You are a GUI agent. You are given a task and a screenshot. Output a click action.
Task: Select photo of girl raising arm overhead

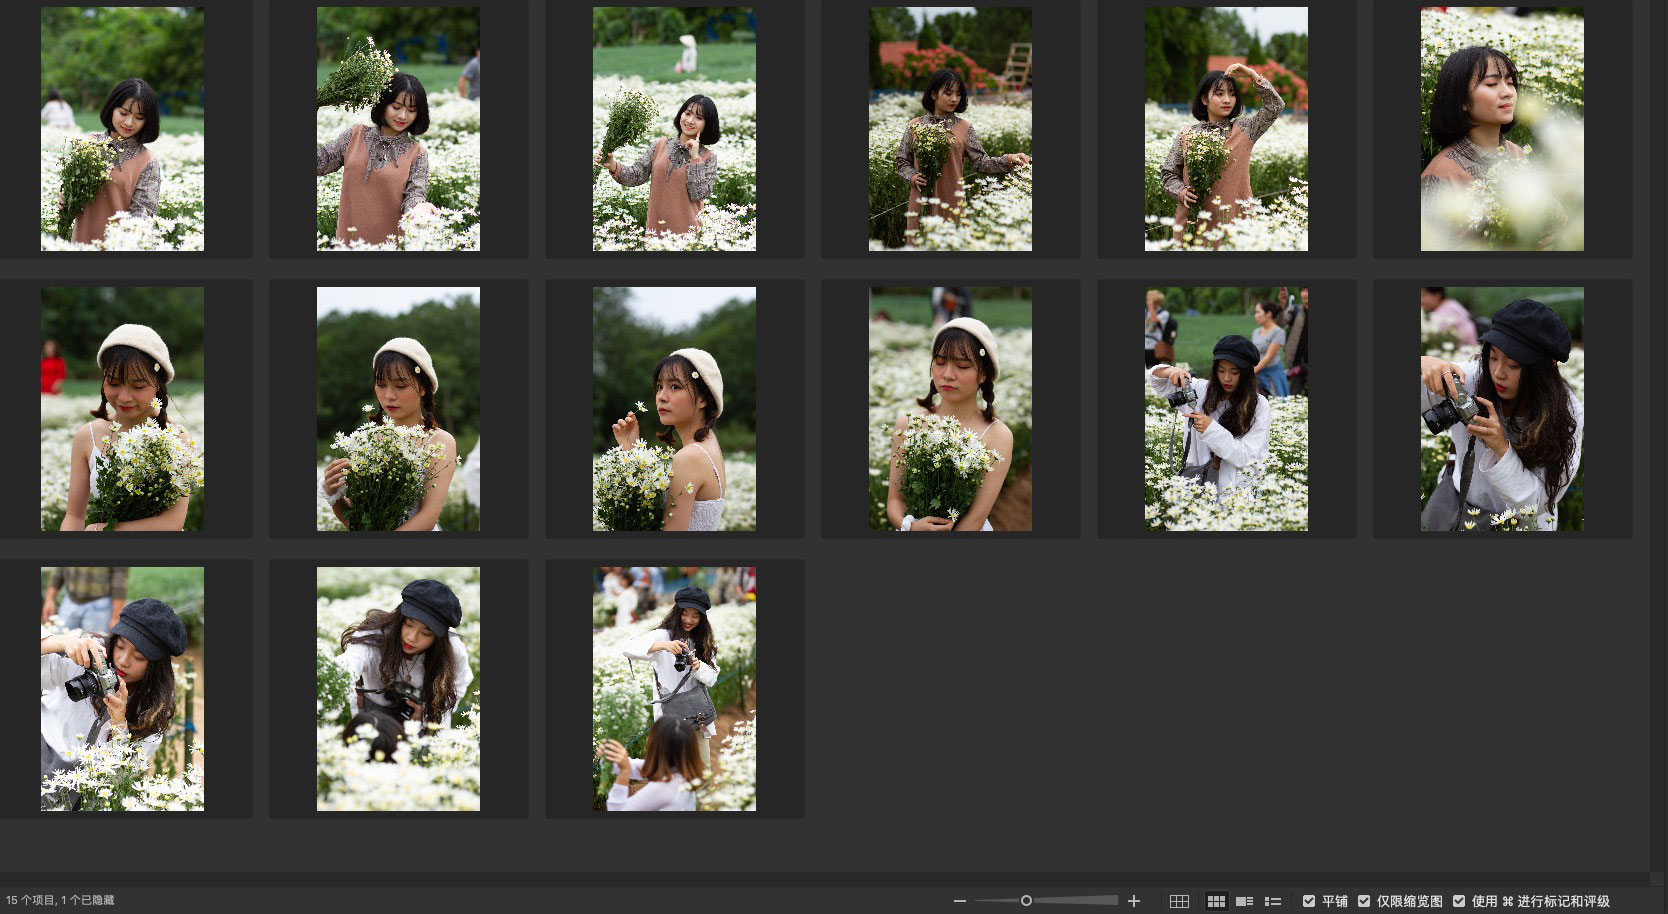[x=1226, y=129]
